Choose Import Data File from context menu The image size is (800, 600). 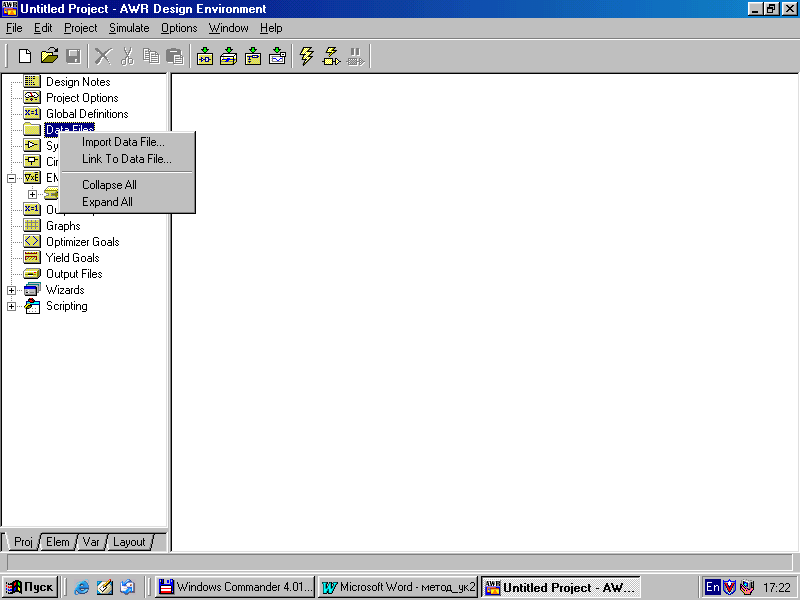pyautogui.click(x=128, y=142)
